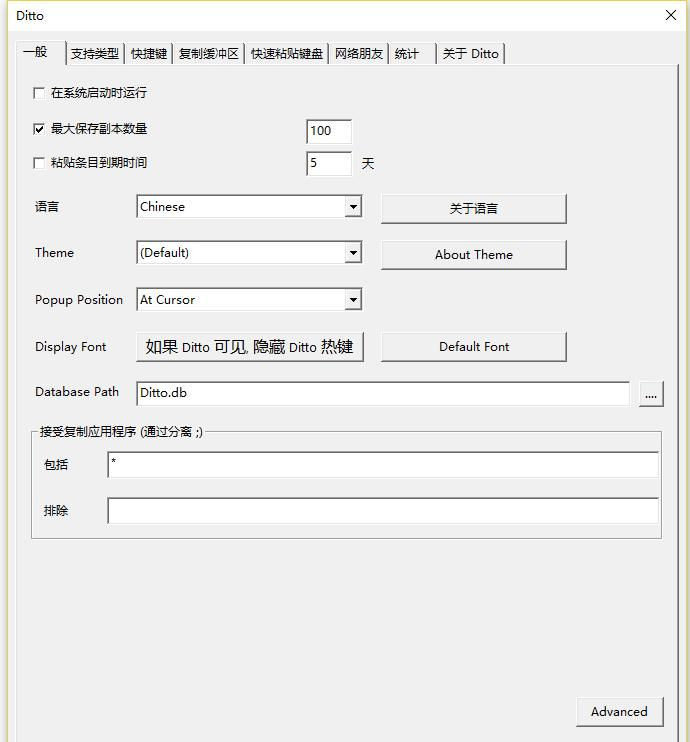Uncheck 最大保存副本数量 checkbox
This screenshot has height=742, width=690.
[39, 129]
